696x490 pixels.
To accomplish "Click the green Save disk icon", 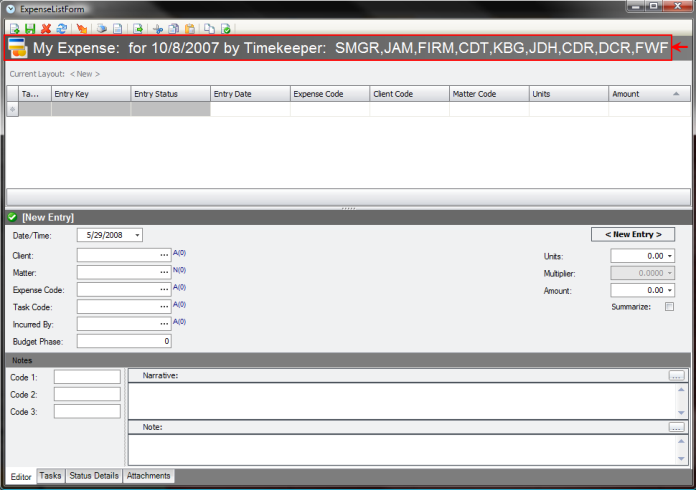I will pyautogui.click(x=30, y=29).
